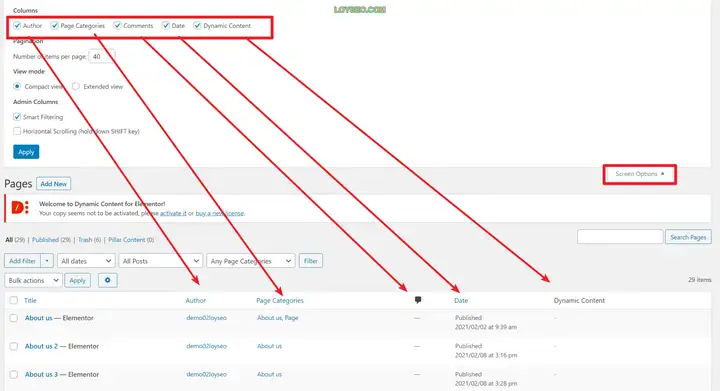Open the Bulk actions dropdown
This screenshot has width=720, height=391.
[33, 280]
